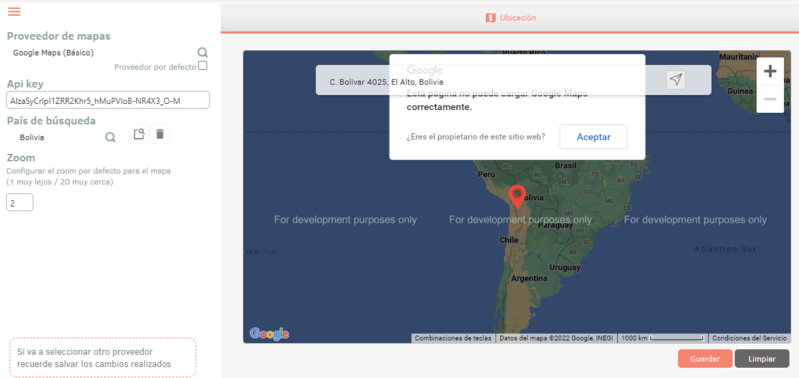Zoom in the map with plus button
The height and width of the screenshot is (378, 799).
pos(770,71)
